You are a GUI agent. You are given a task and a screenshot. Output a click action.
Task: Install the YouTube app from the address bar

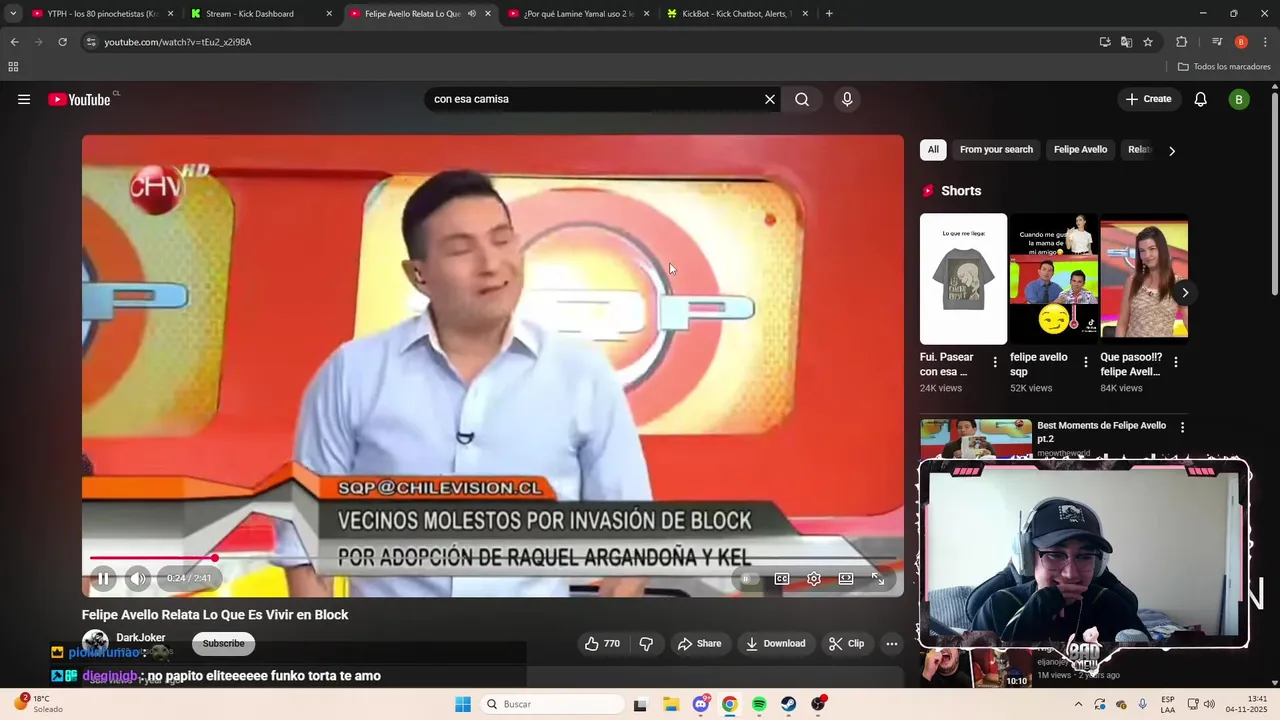point(1105,42)
